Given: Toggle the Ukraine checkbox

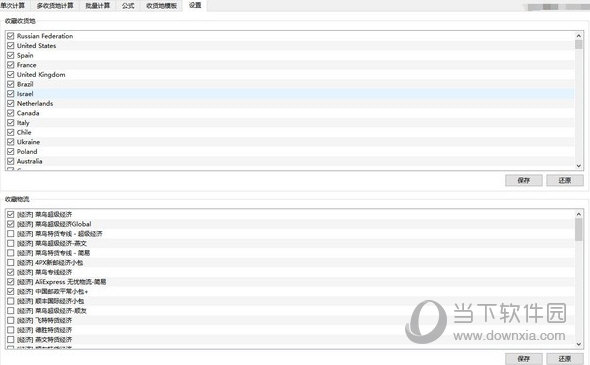Looking at the screenshot, I should pos(11,142).
